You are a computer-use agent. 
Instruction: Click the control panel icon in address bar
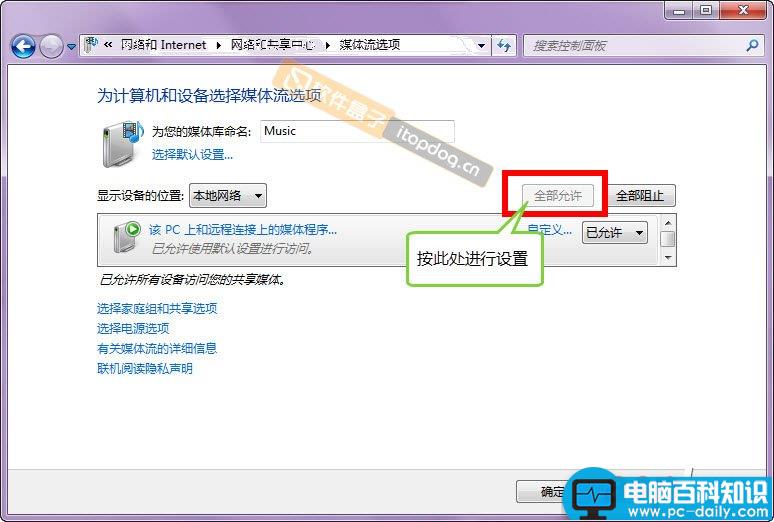[92, 45]
